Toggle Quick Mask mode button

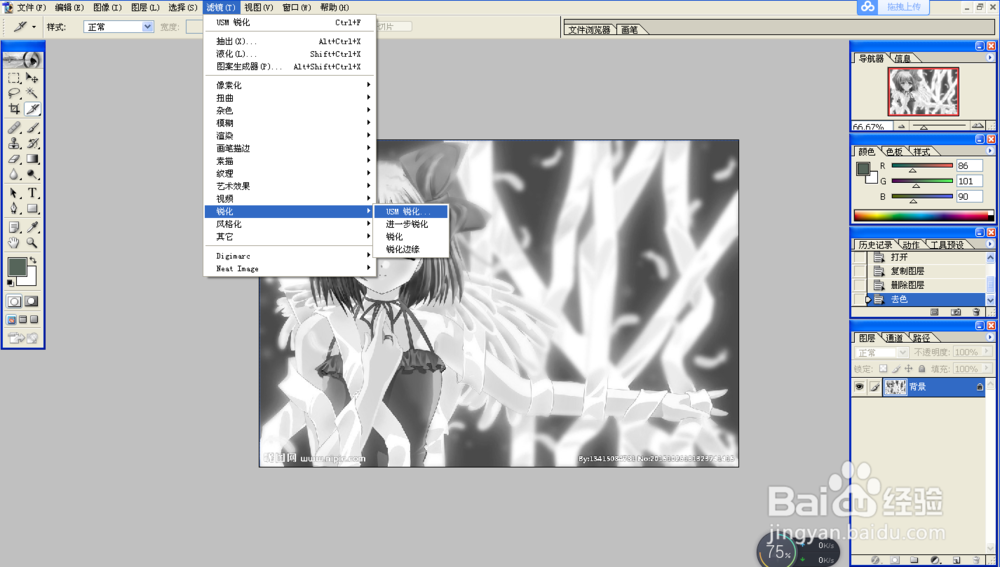click(x=31, y=301)
